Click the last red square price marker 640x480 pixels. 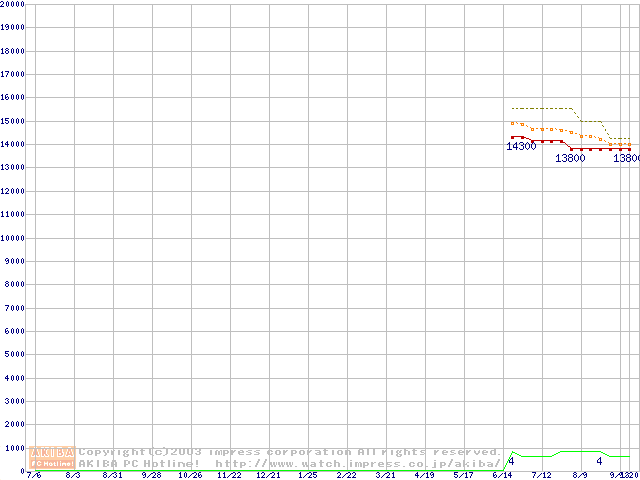629,149
